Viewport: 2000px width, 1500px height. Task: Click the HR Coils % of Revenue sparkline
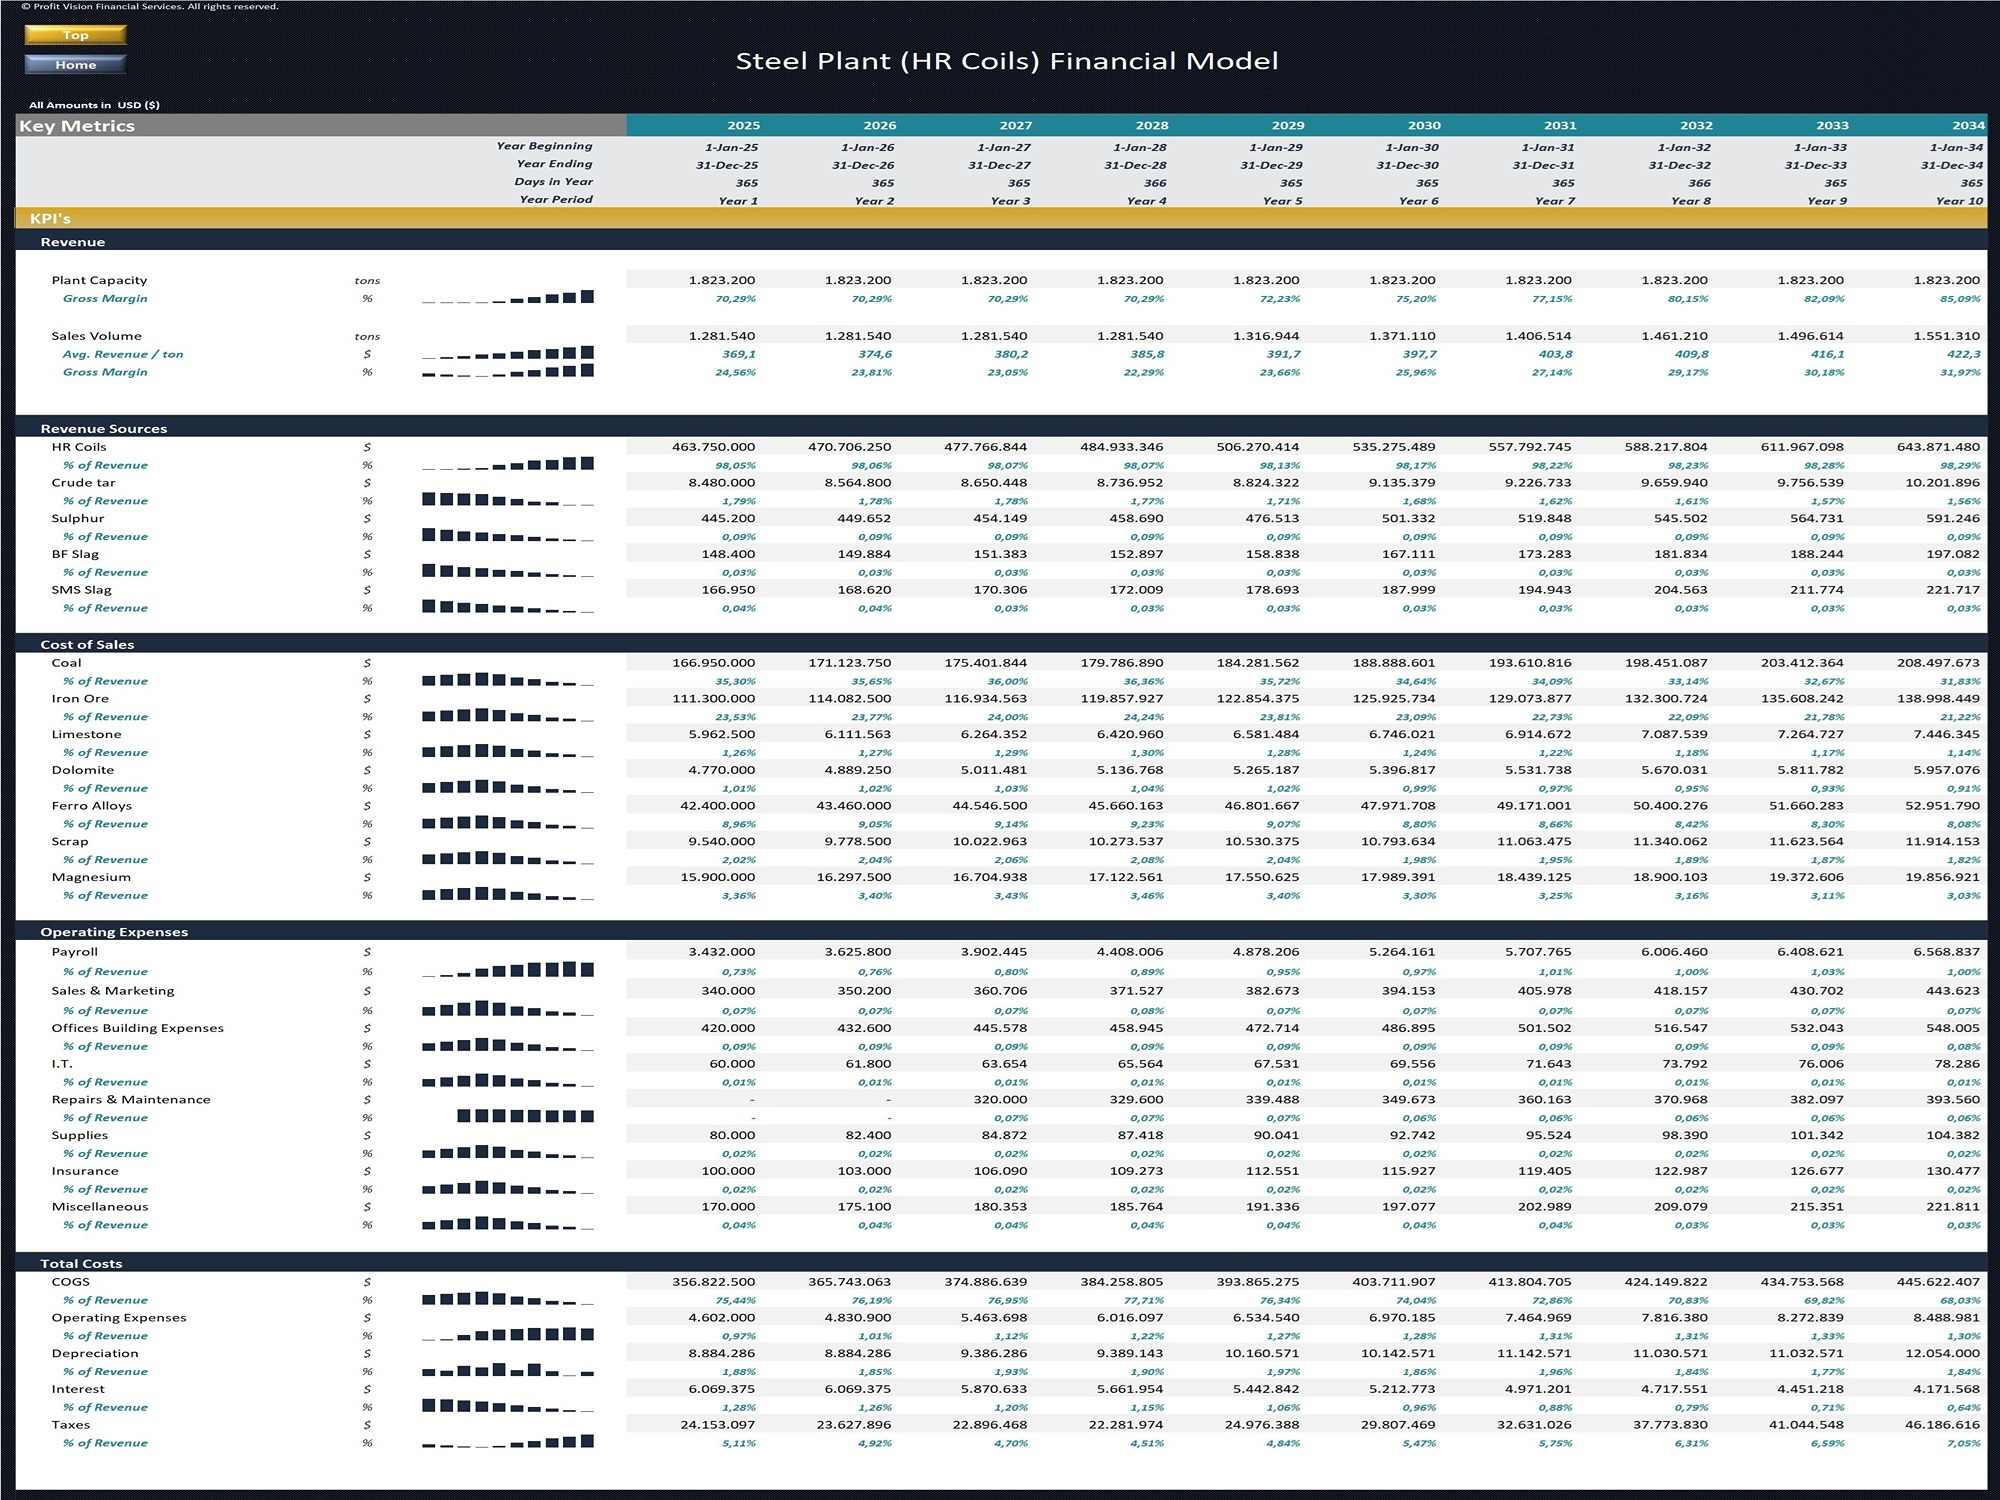508,465
